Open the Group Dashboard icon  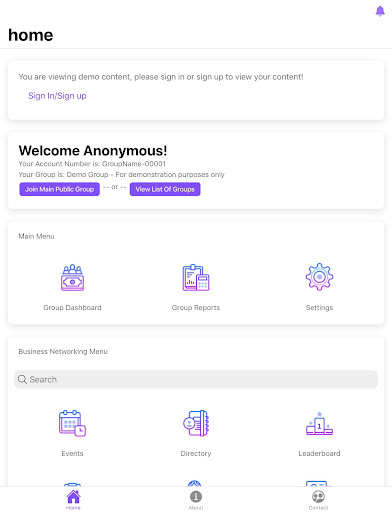click(x=72, y=277)
